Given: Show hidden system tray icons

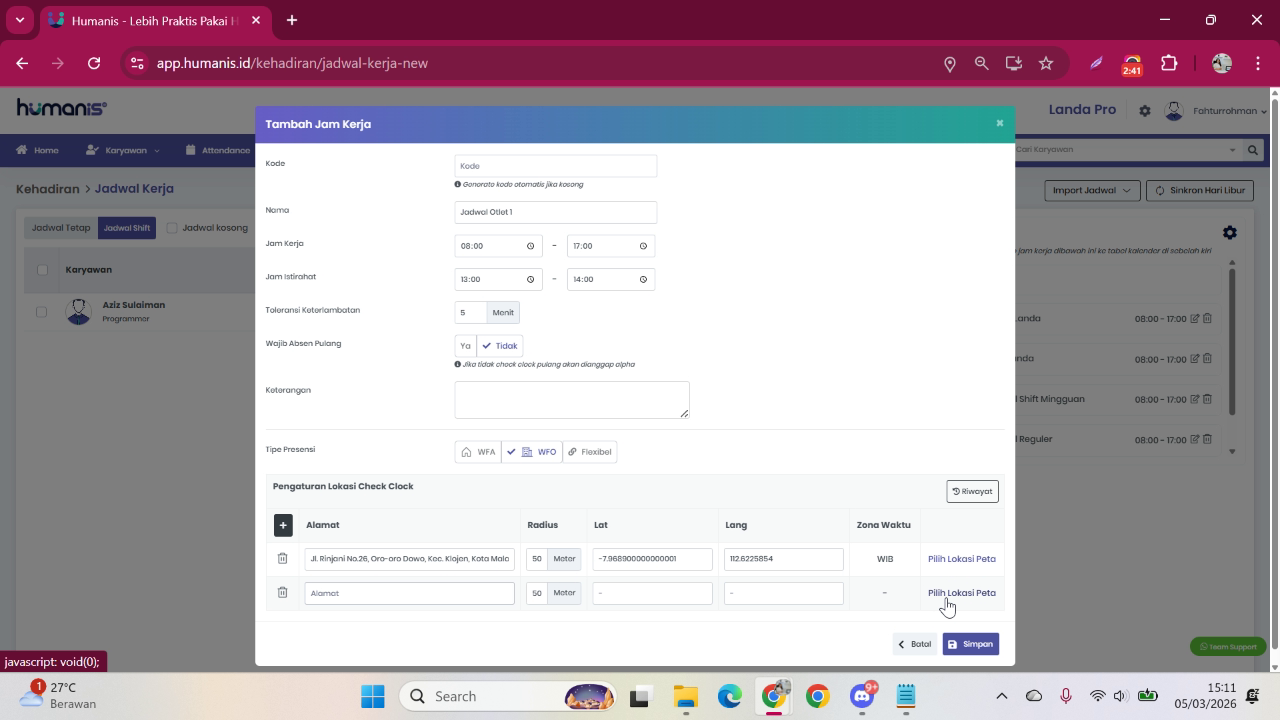Looking at the screenshot, I should tap(1001, 696).
